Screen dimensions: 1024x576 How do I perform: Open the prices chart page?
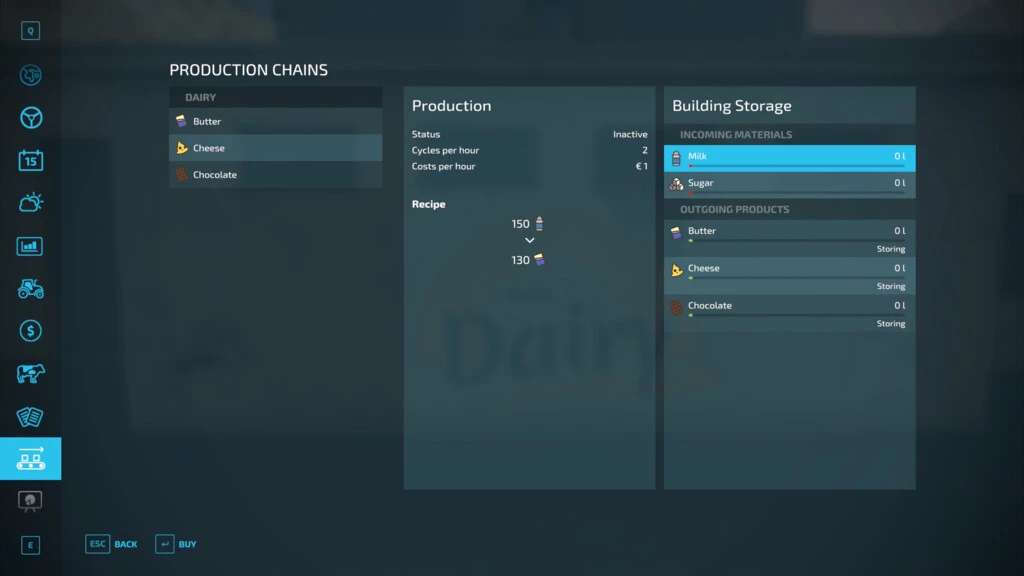point(31,246)
